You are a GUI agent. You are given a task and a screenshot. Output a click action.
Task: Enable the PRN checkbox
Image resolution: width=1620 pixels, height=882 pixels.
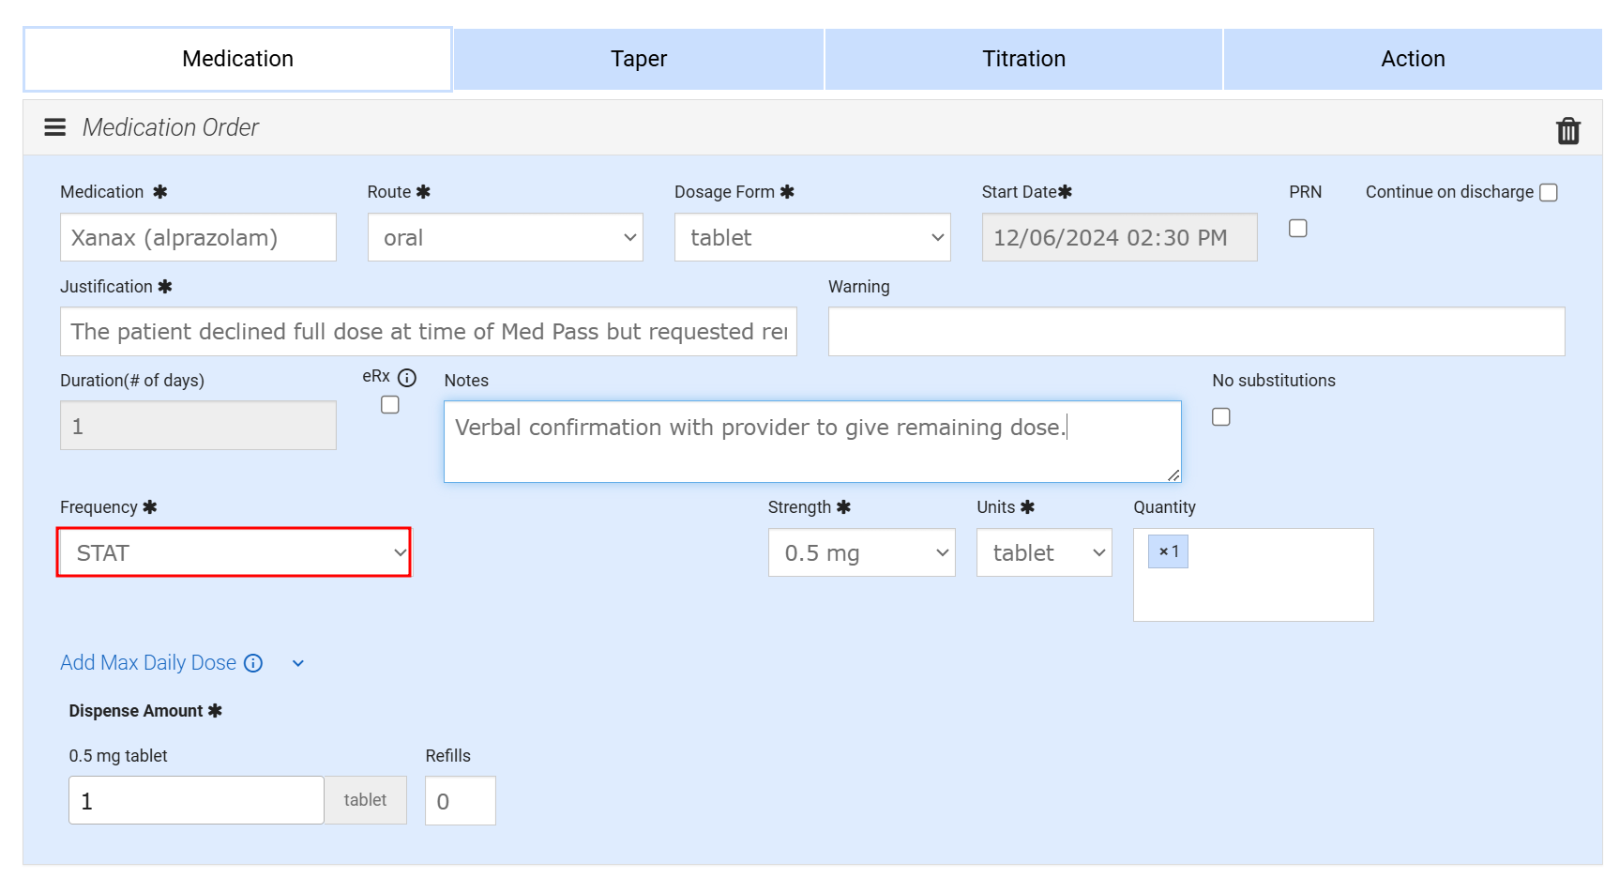pyautogui.click(x=1298, y=228)
